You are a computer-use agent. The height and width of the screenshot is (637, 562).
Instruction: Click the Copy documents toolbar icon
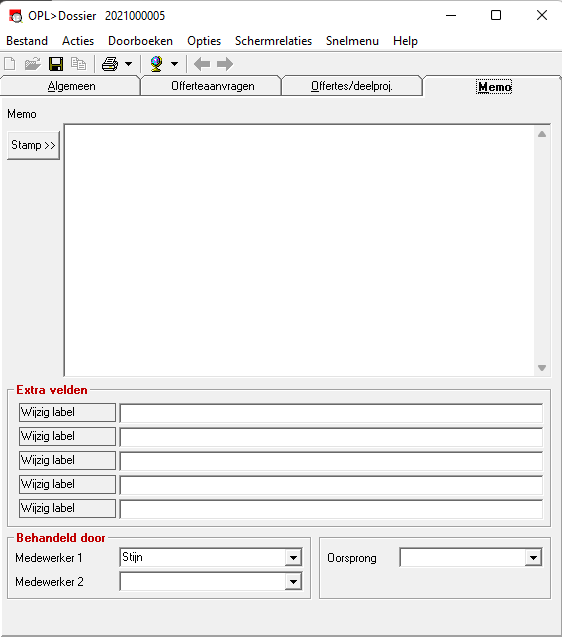pyautogui.click(x=78, y=64)
